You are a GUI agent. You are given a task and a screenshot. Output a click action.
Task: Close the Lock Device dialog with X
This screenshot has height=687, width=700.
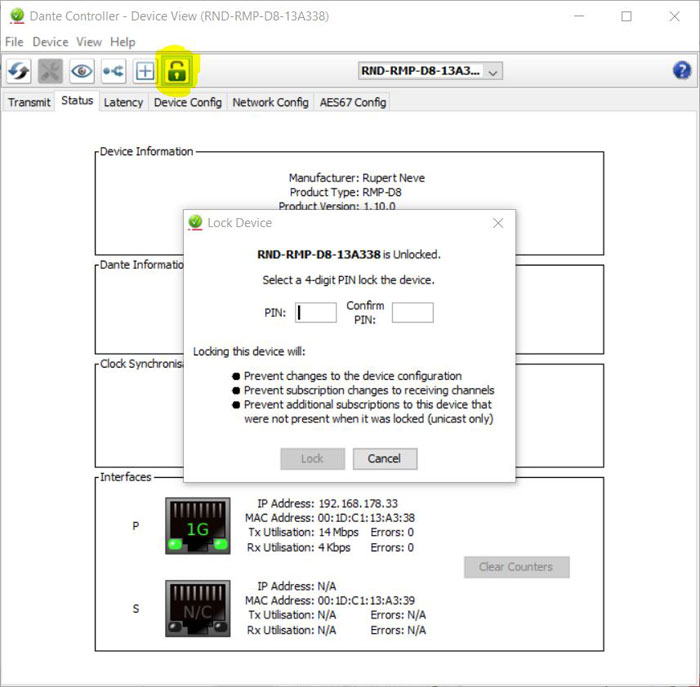point(498,223)
